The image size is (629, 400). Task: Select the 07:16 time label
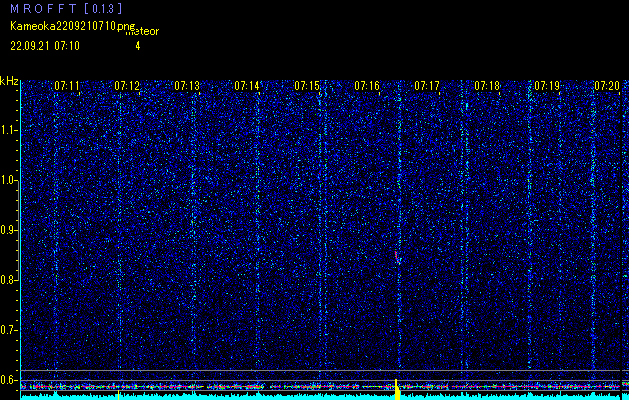367,86
